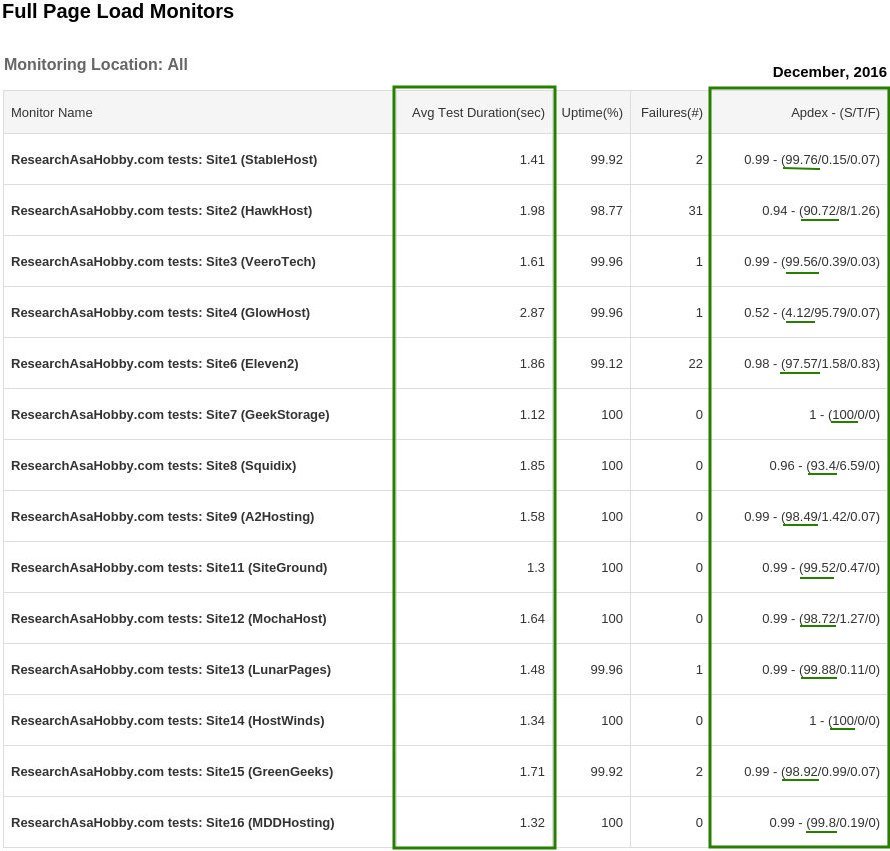
Task: Click the Monitoring Location: All label
Action: 96,64
